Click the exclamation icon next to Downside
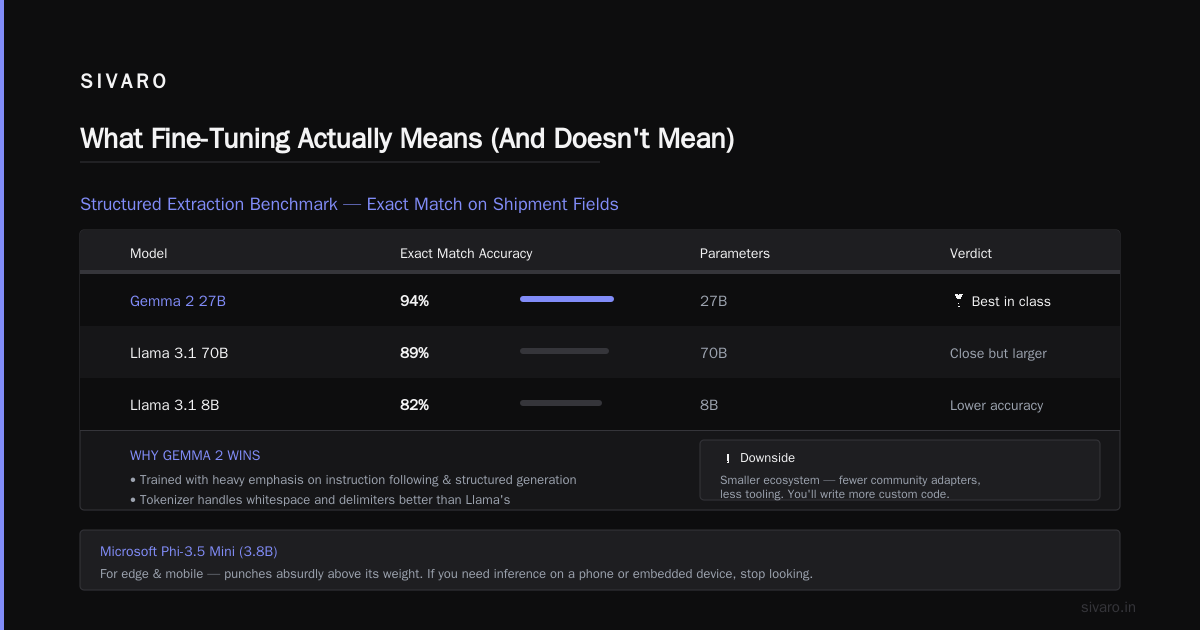 click(727, 458)
